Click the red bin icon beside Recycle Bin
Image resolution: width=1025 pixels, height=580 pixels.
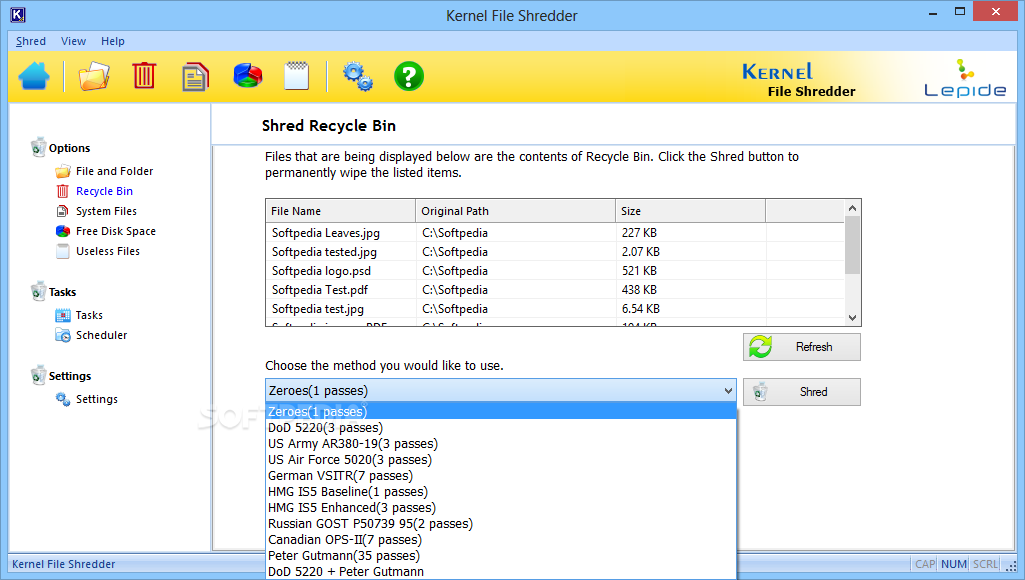63,191
